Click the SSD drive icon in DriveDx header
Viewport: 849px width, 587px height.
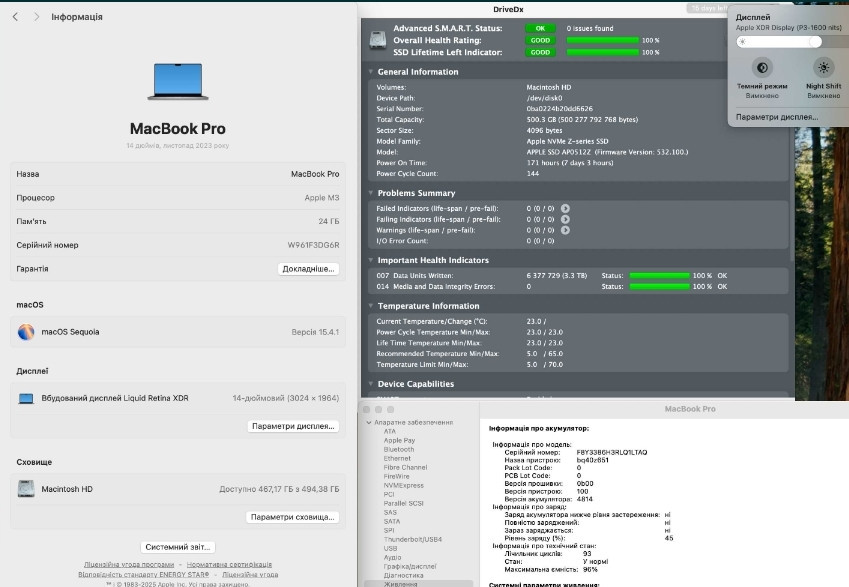tap(378, 40)
